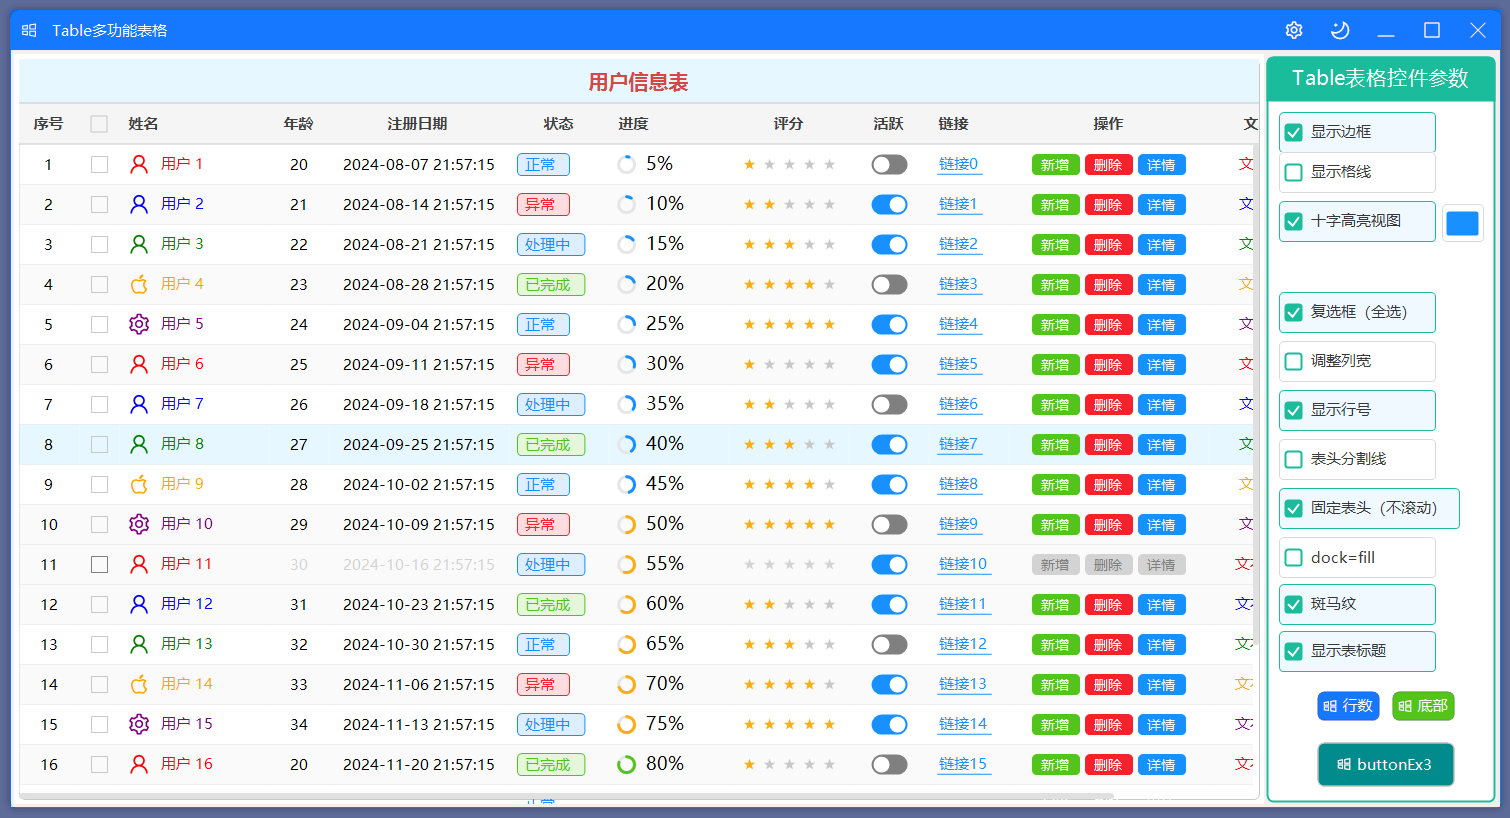Screen dimensions: 1510x818
Task: Turn off the 活跃 switch for 用户 2
Action: tap(889, 204)
